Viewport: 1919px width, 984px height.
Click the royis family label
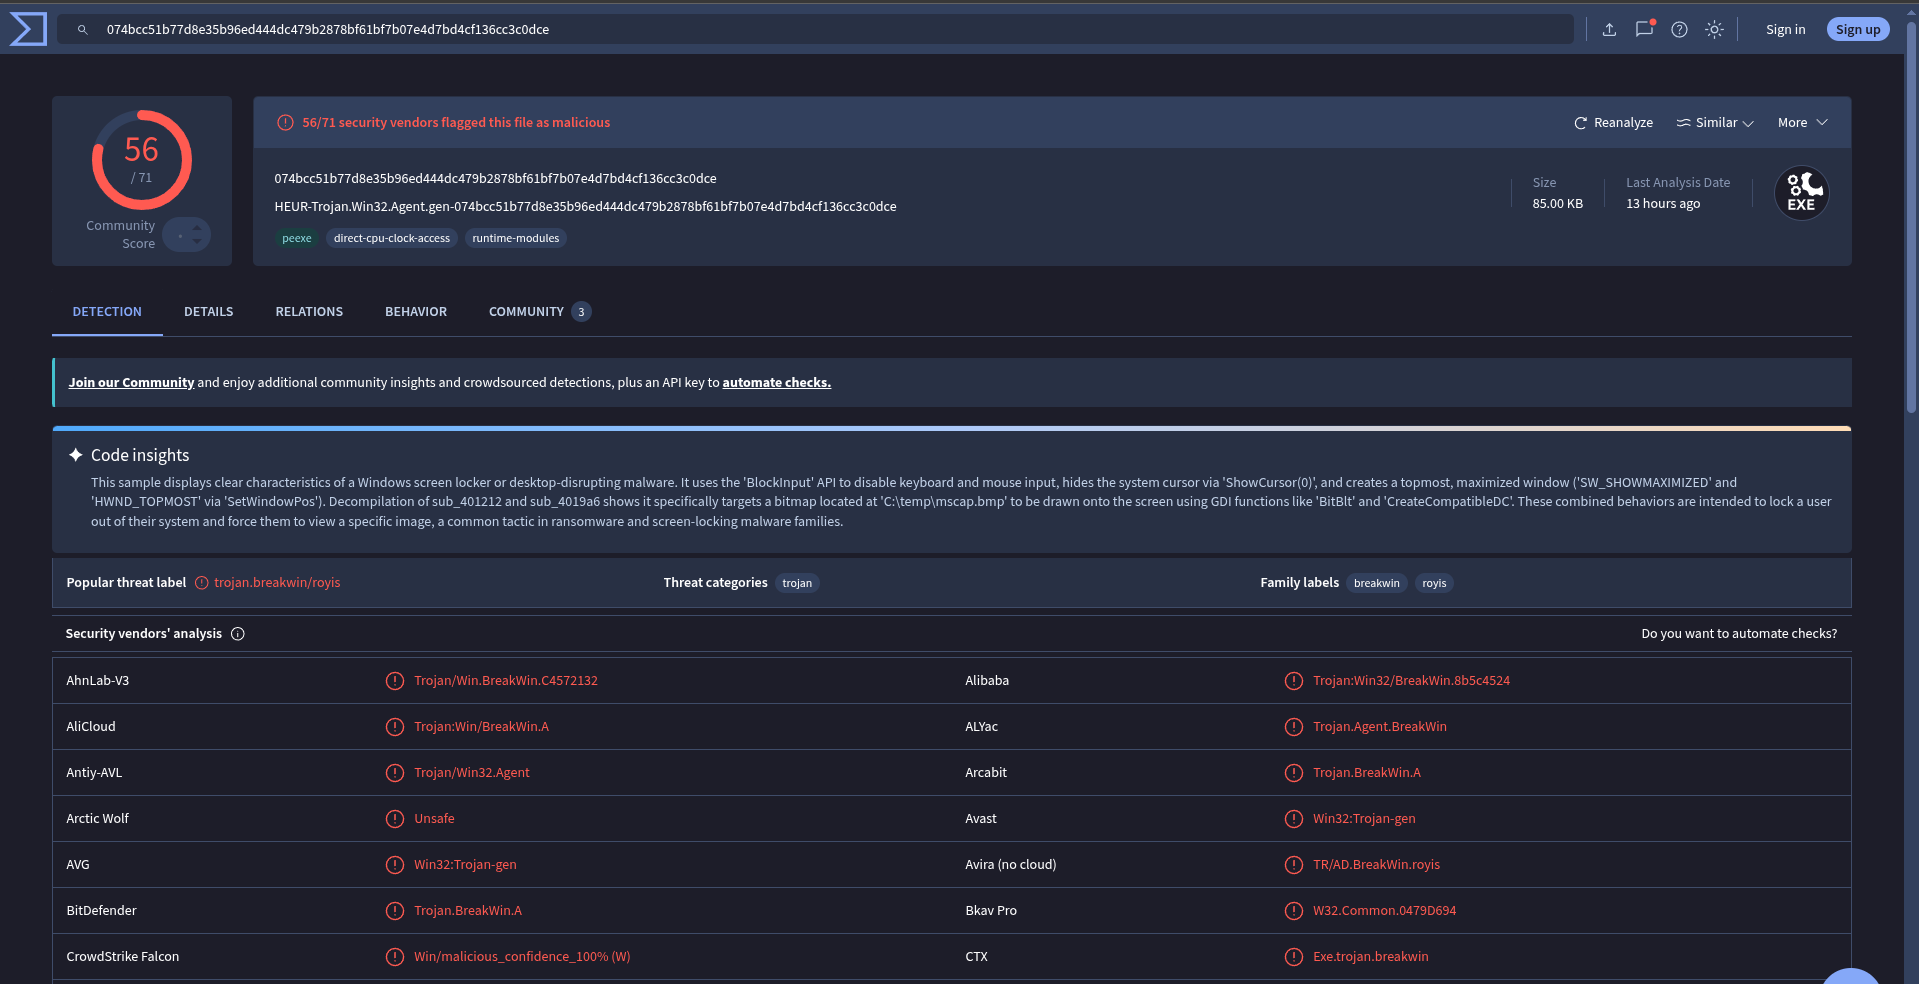(1434, 583)
